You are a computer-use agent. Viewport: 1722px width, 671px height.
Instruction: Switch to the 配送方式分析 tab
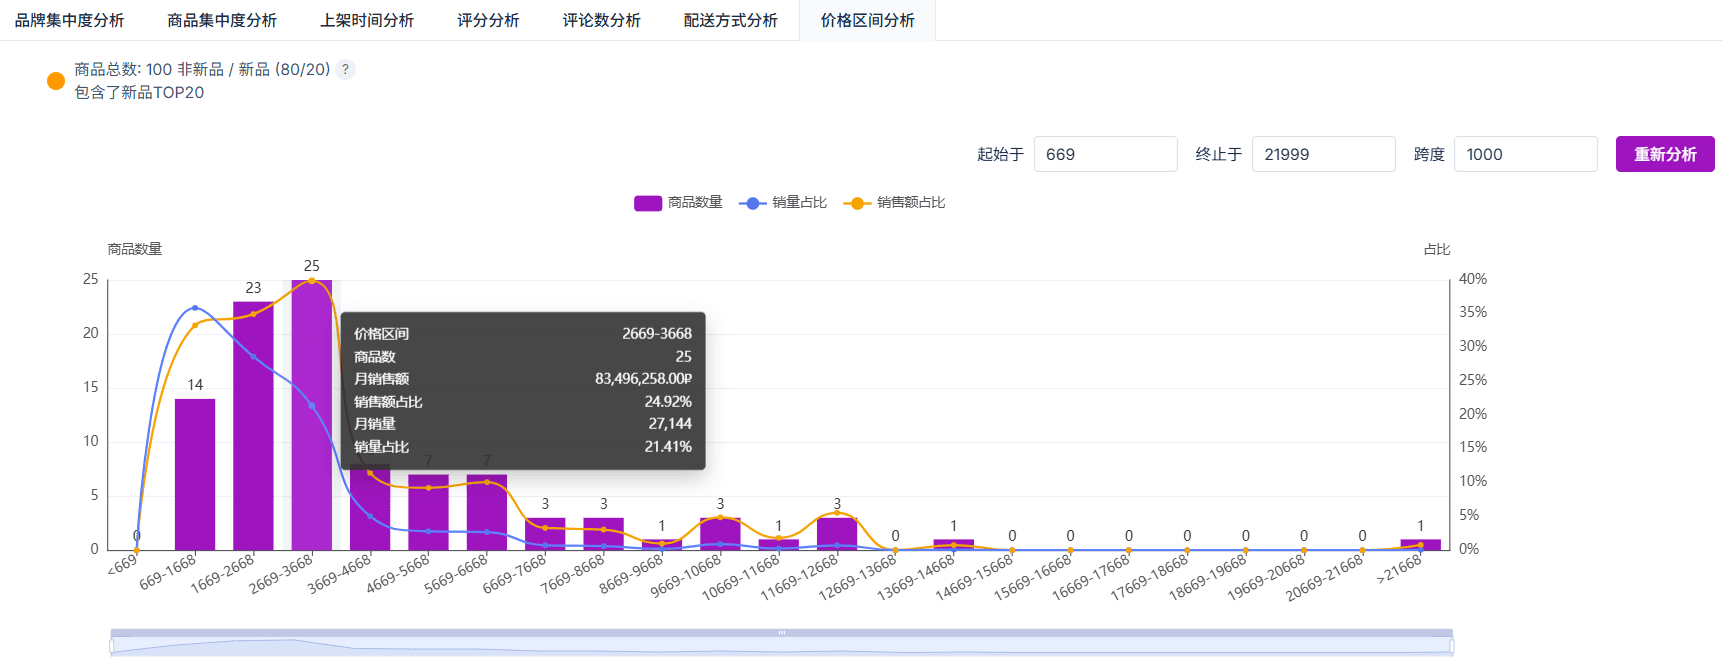(x=730, y=20)
